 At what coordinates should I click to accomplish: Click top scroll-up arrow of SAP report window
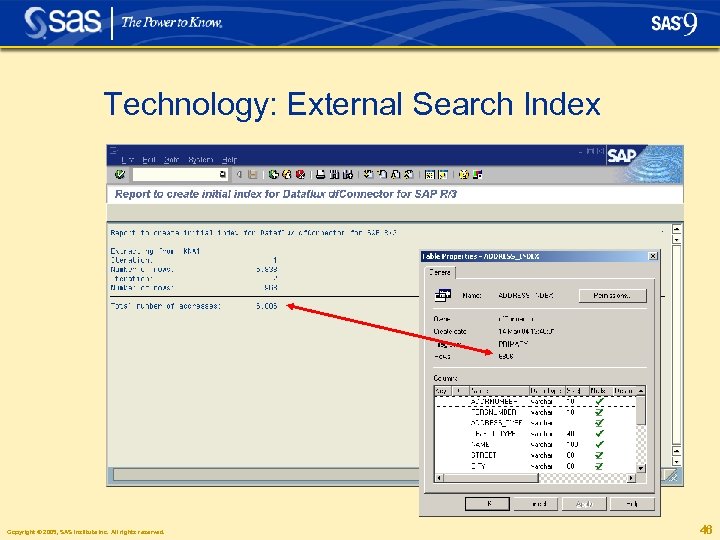click(x=676, y=229)
